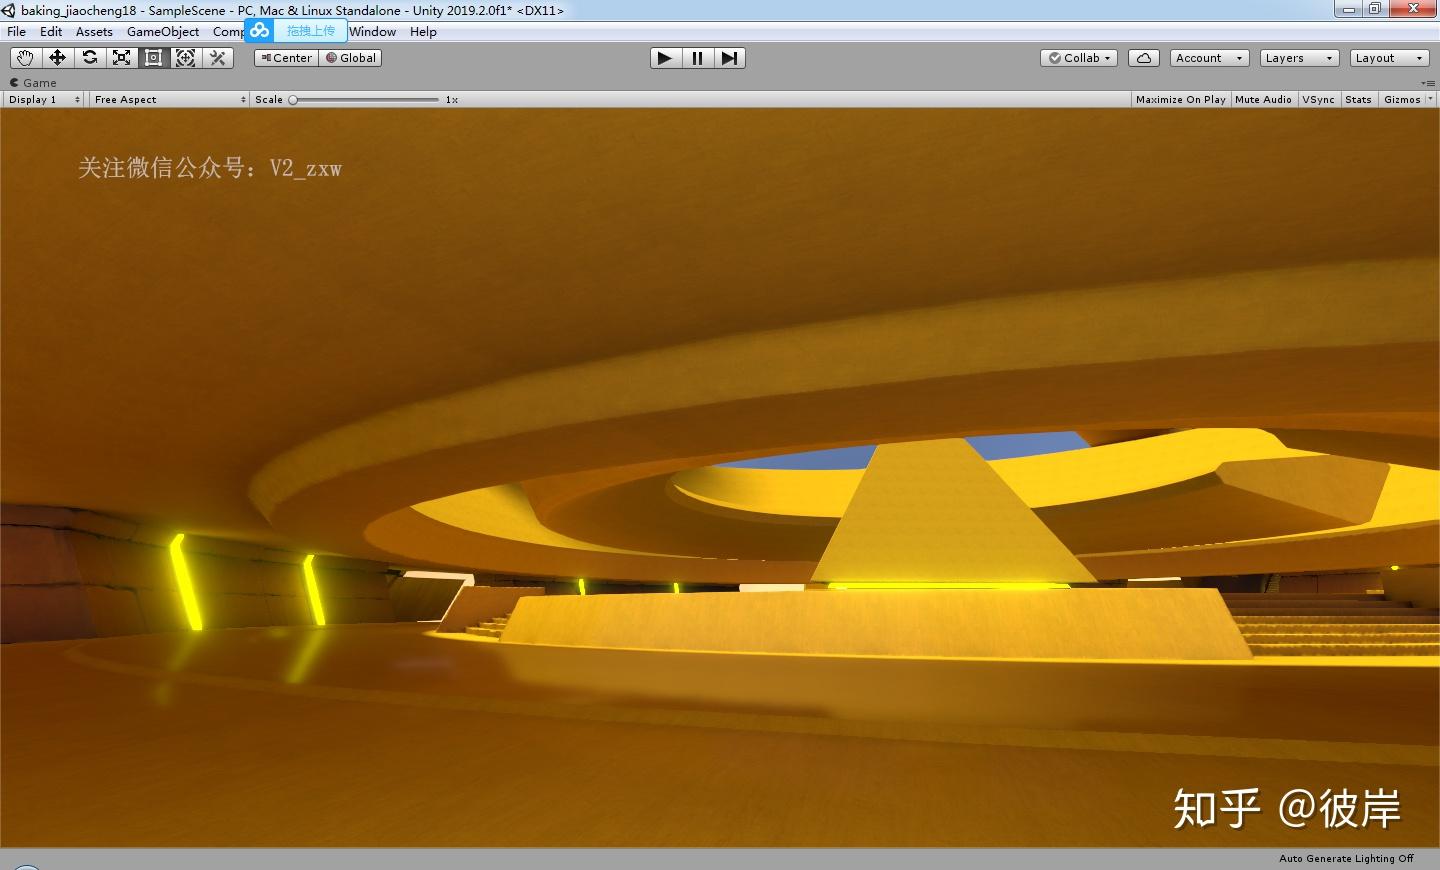Image resolution: width=1440 pixels, height=870 pixels.
Task: Open the Assets menu
Action: pos(94,32)
